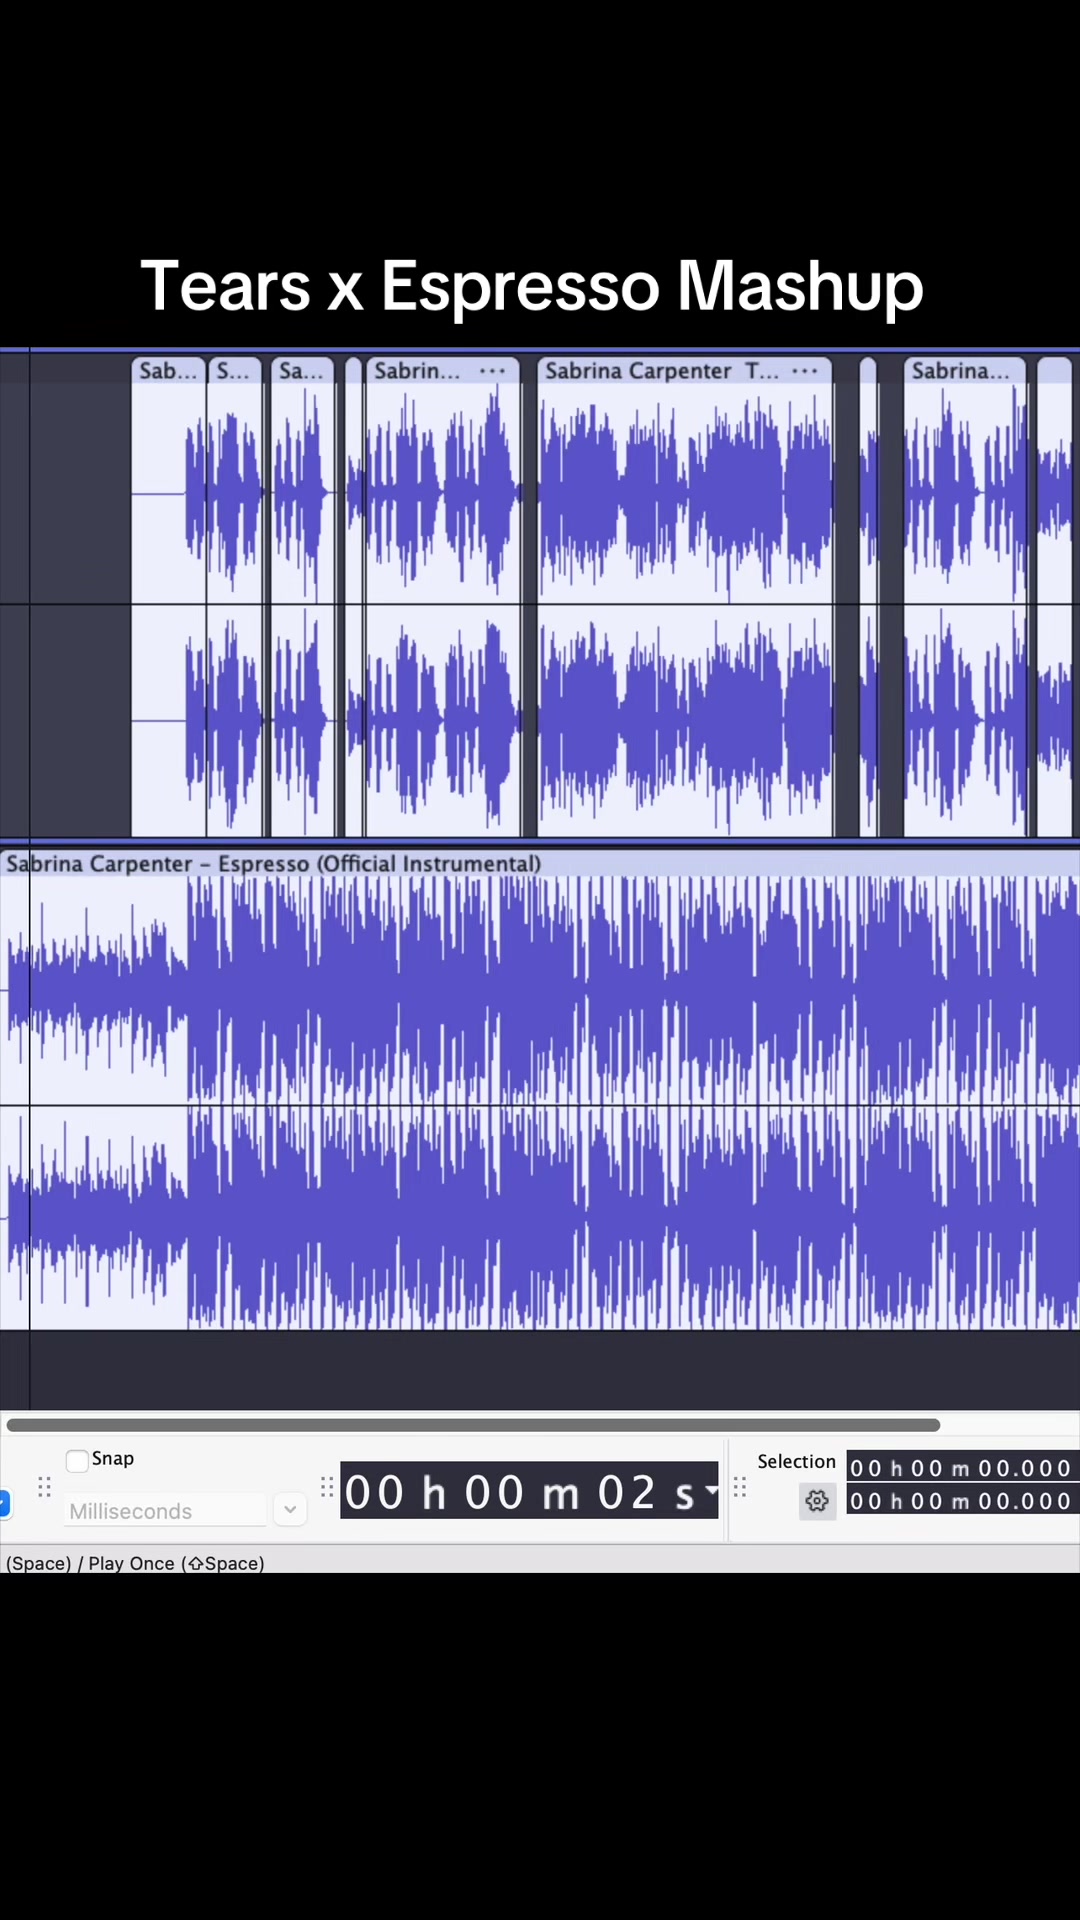The image size is (1080, 1920).
Task: Click the Espresso instrumental waveform
Action: coord(540,1104)
